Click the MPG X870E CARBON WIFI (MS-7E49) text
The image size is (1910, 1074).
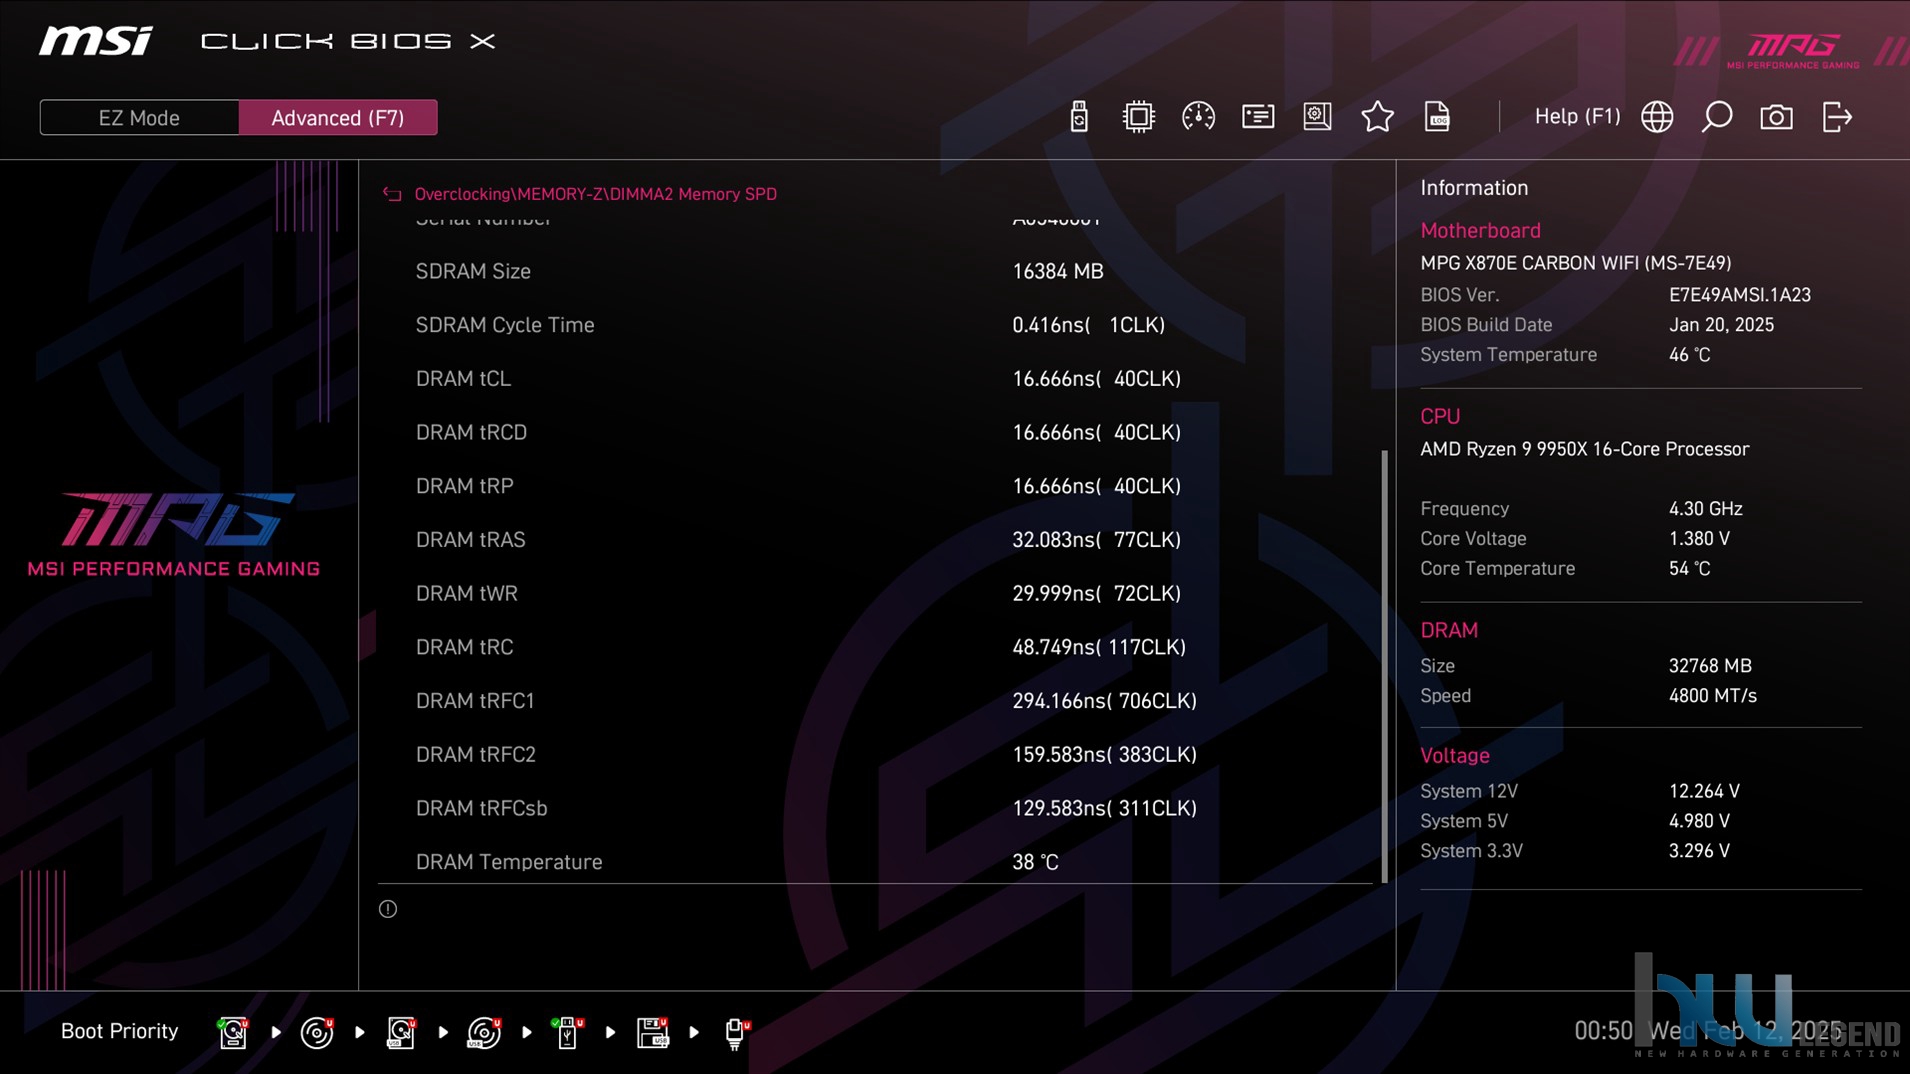pyautogui.click(x=1575, y=263)
